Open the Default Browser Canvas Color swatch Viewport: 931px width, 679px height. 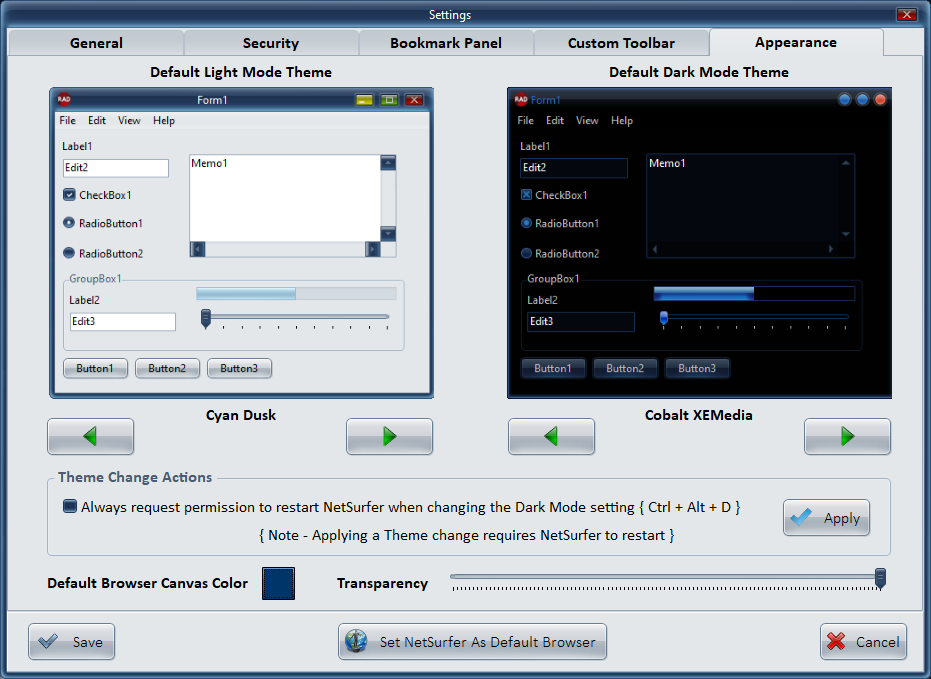[278, 583]
